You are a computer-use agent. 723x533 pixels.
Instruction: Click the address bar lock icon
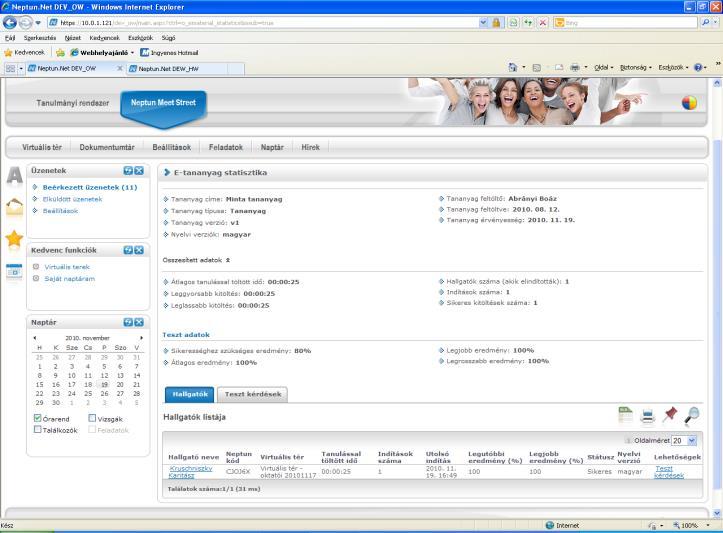496,22
